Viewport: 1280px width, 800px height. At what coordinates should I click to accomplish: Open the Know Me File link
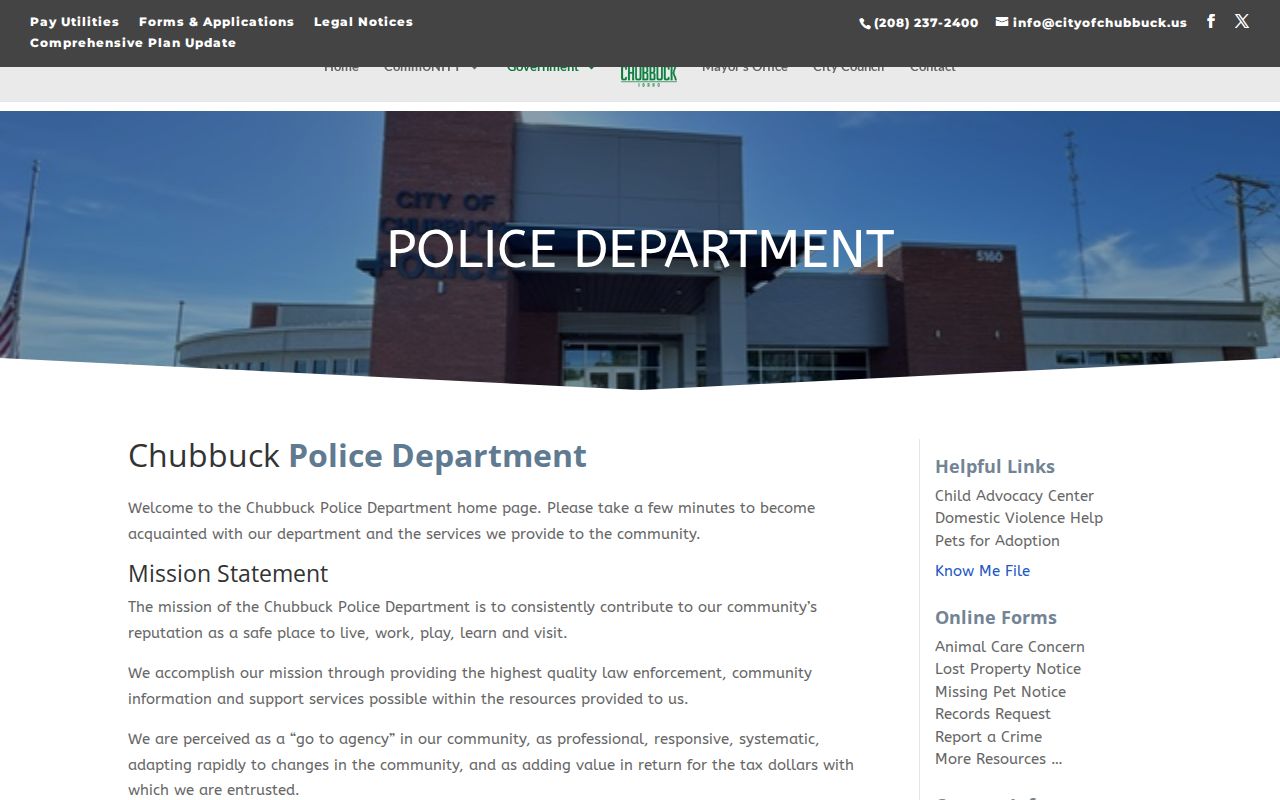coord(982,571)
